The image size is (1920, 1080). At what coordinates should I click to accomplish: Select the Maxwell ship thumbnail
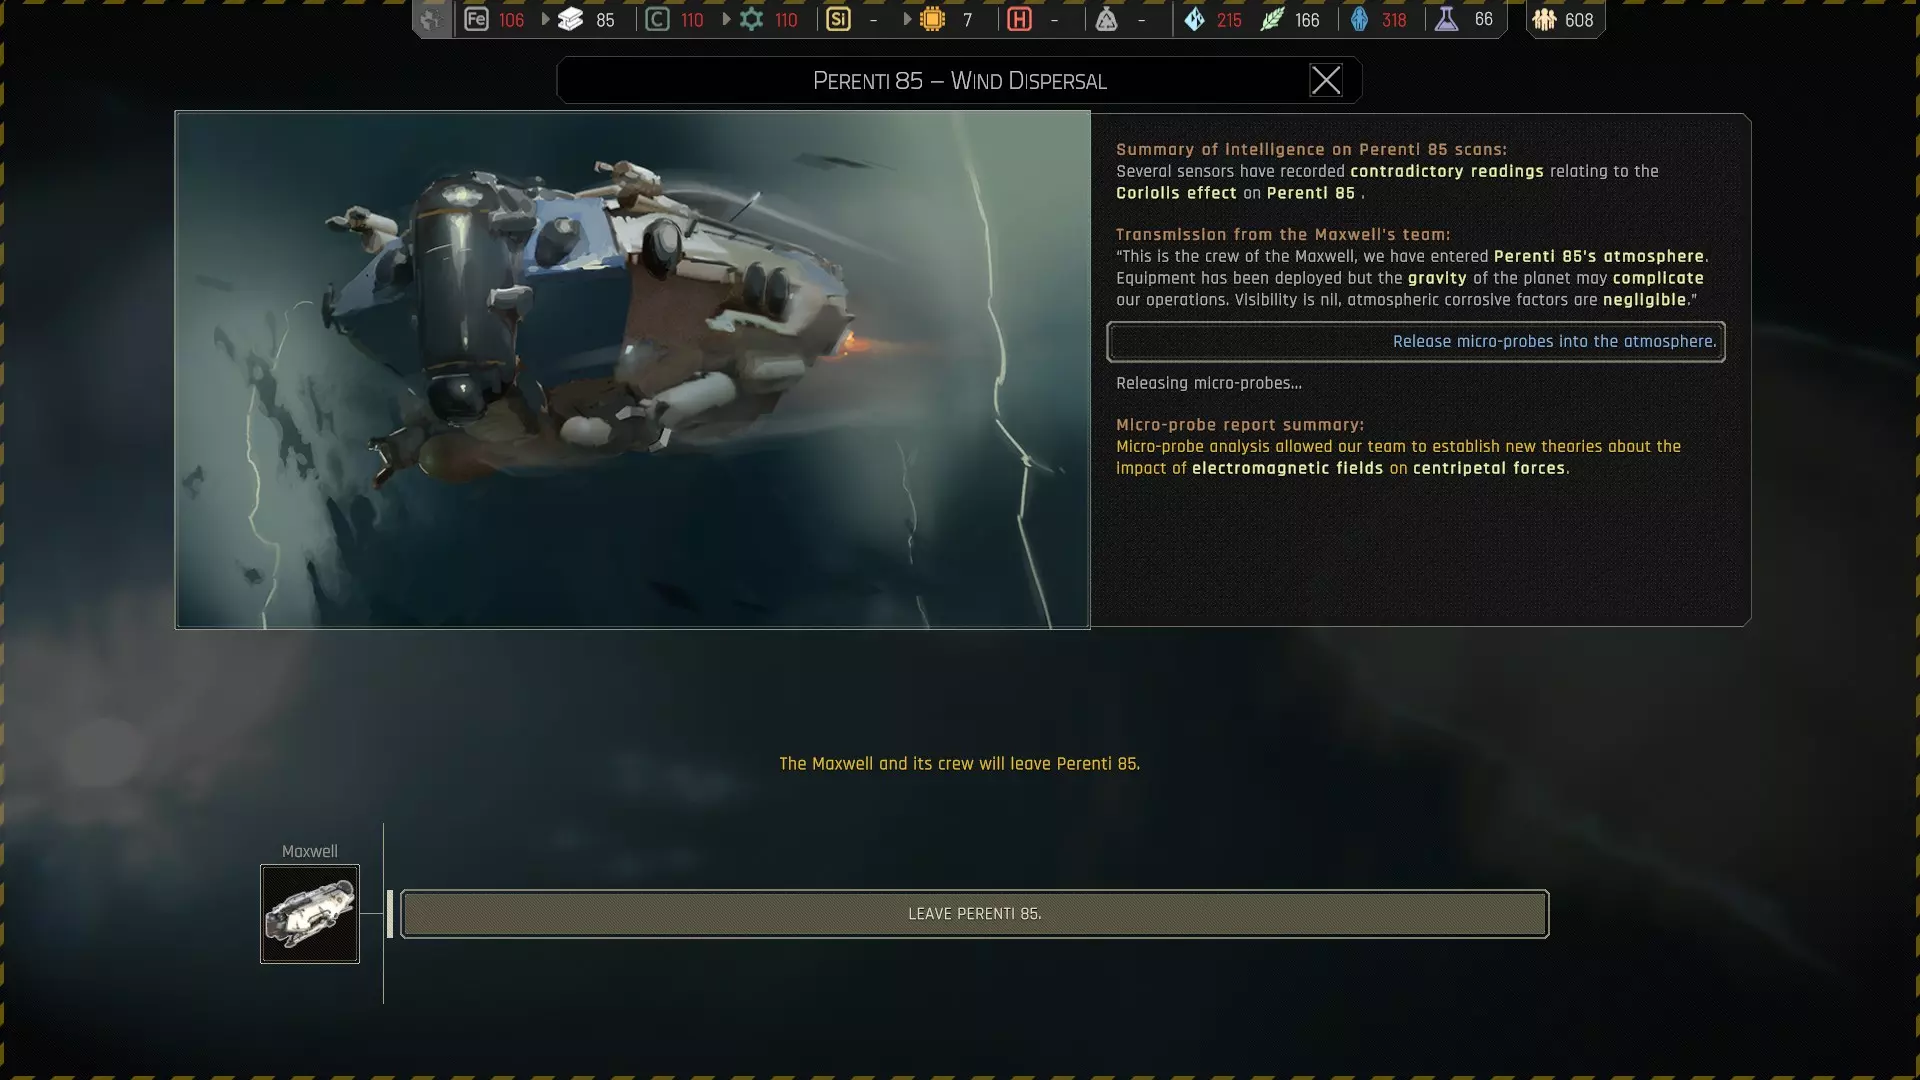(x=310, y=913)
